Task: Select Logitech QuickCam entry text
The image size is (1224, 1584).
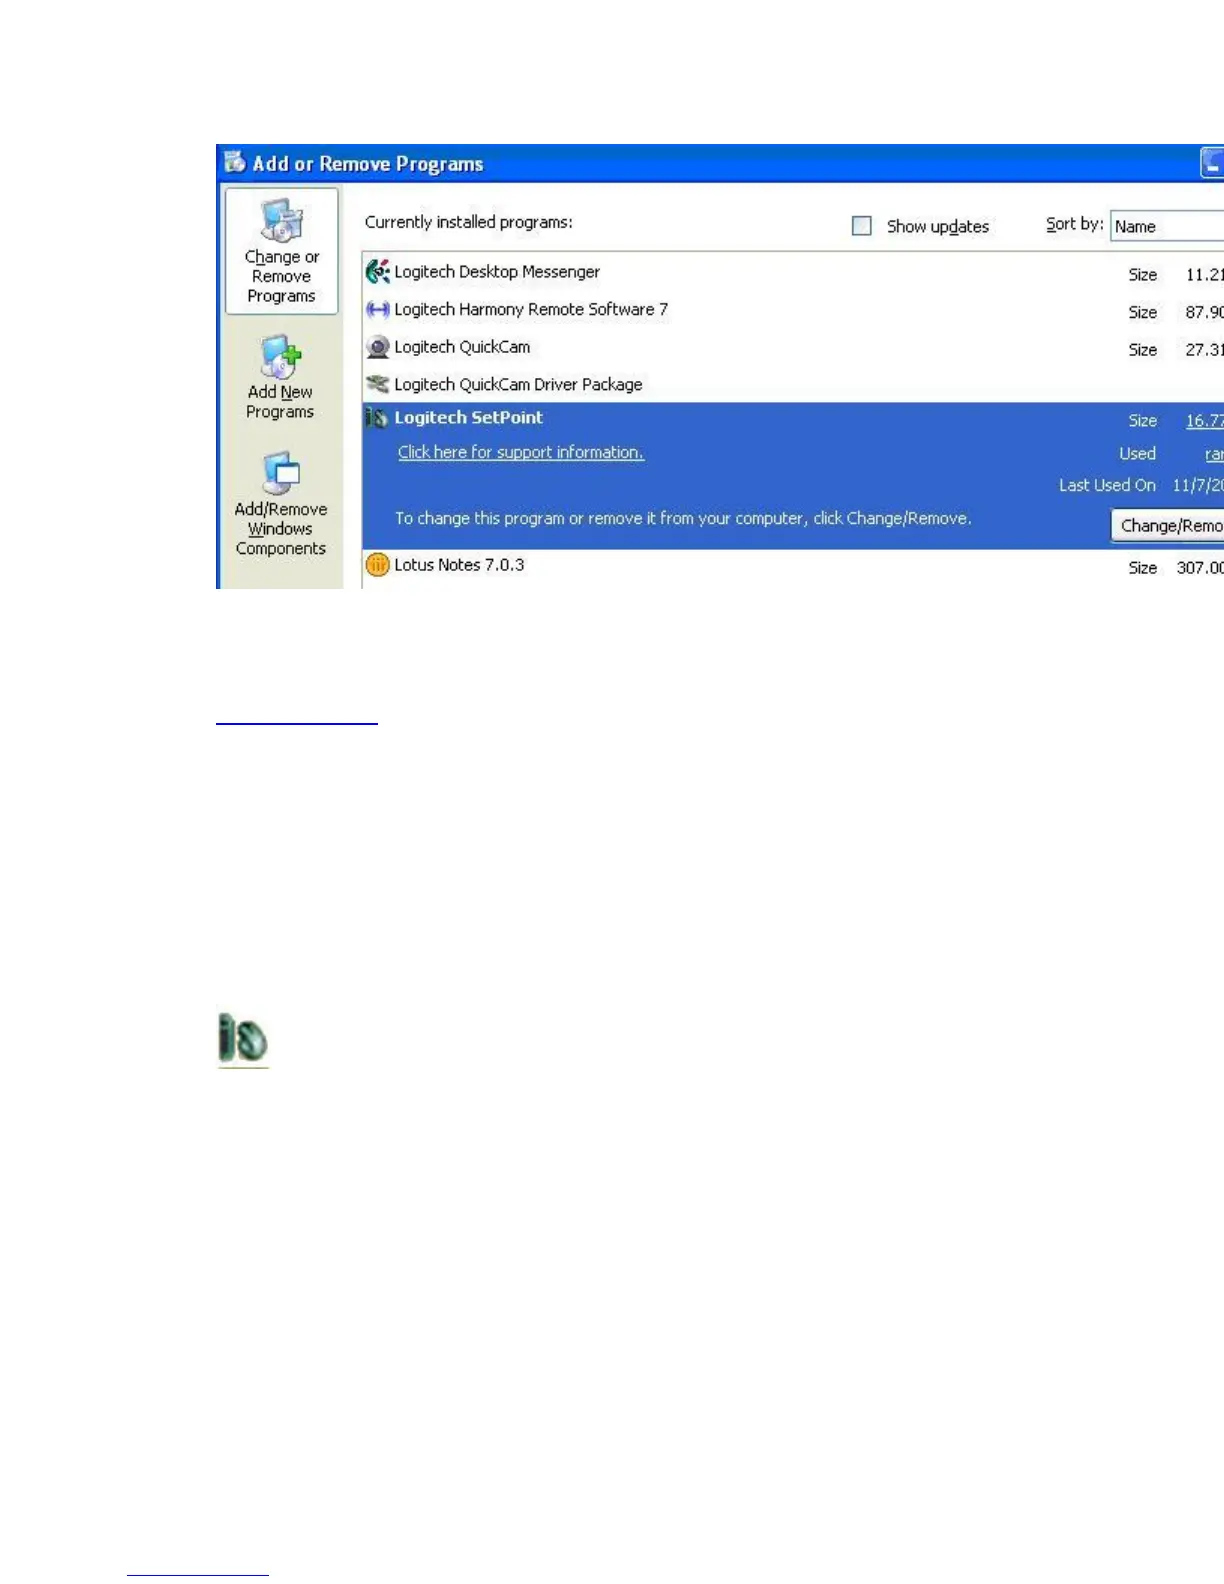Action: coord(462,347)
